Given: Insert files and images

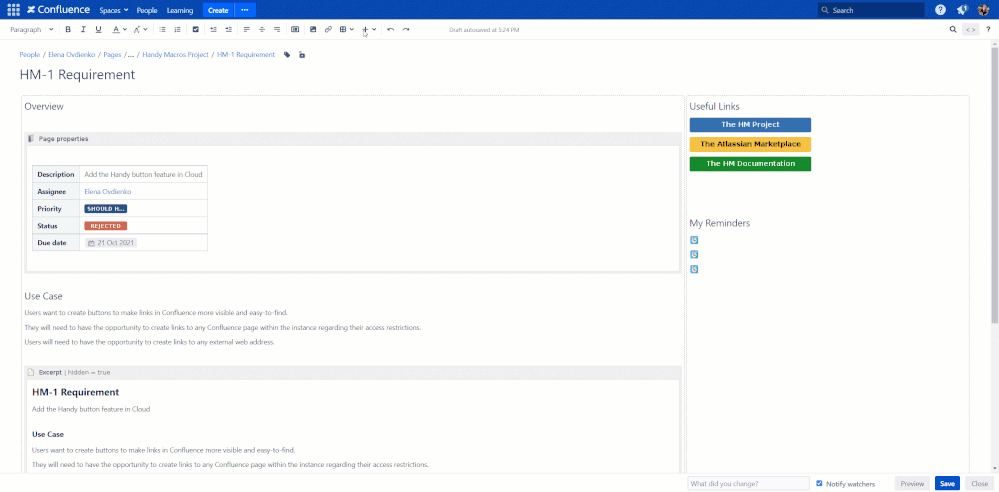Looking at the screenshot, I should (313, 29).
